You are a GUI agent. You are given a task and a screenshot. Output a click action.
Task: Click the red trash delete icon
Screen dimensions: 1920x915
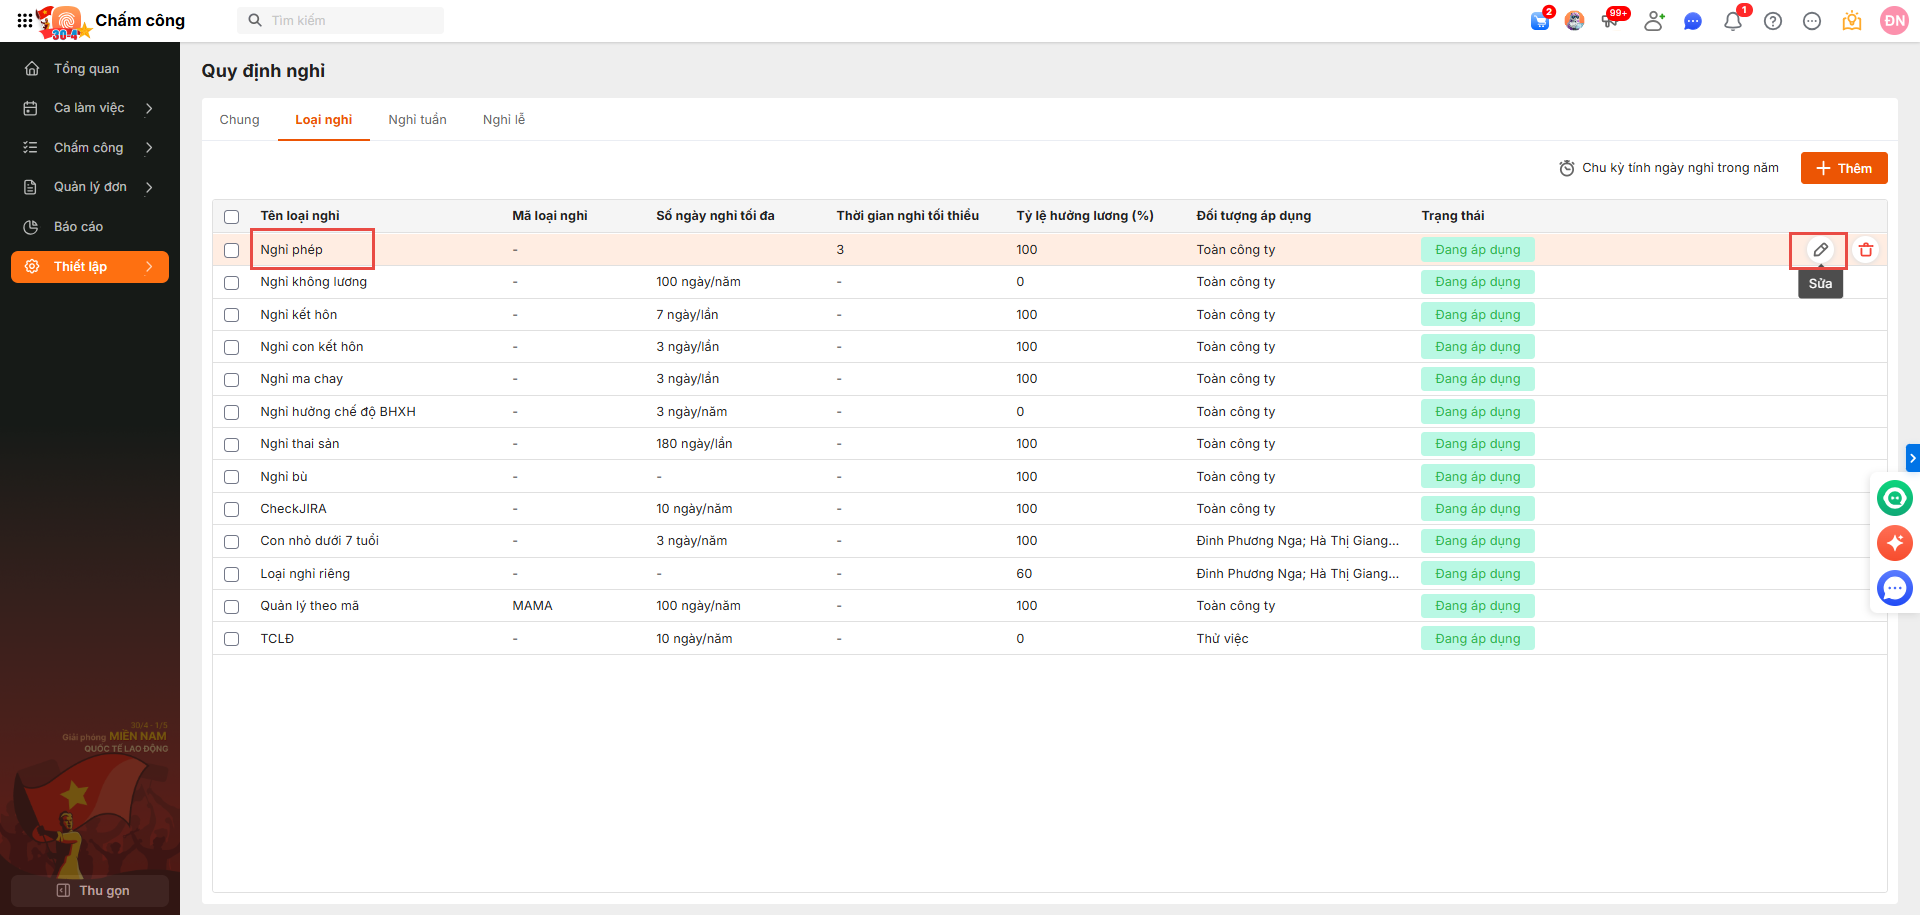pyautogui.click(x=1865, y=250)
